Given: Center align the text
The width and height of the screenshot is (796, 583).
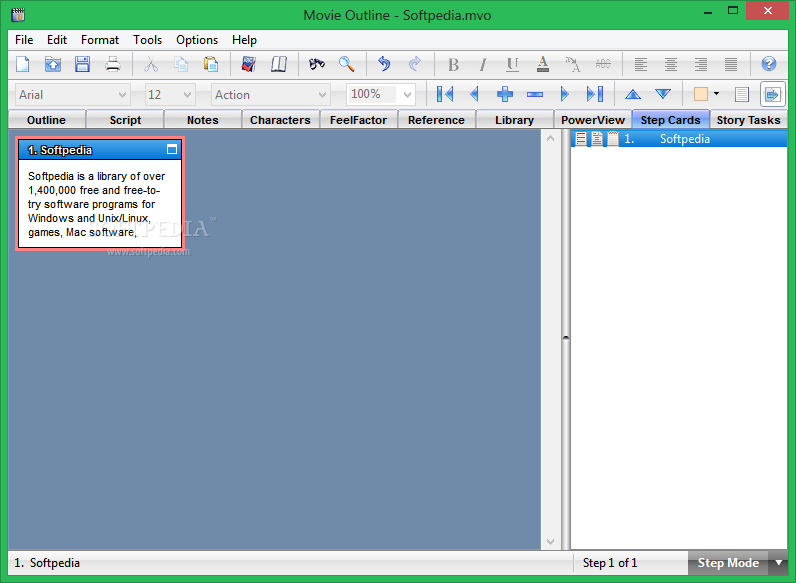Looking at the screenshot, I should [x=671, y=64].
